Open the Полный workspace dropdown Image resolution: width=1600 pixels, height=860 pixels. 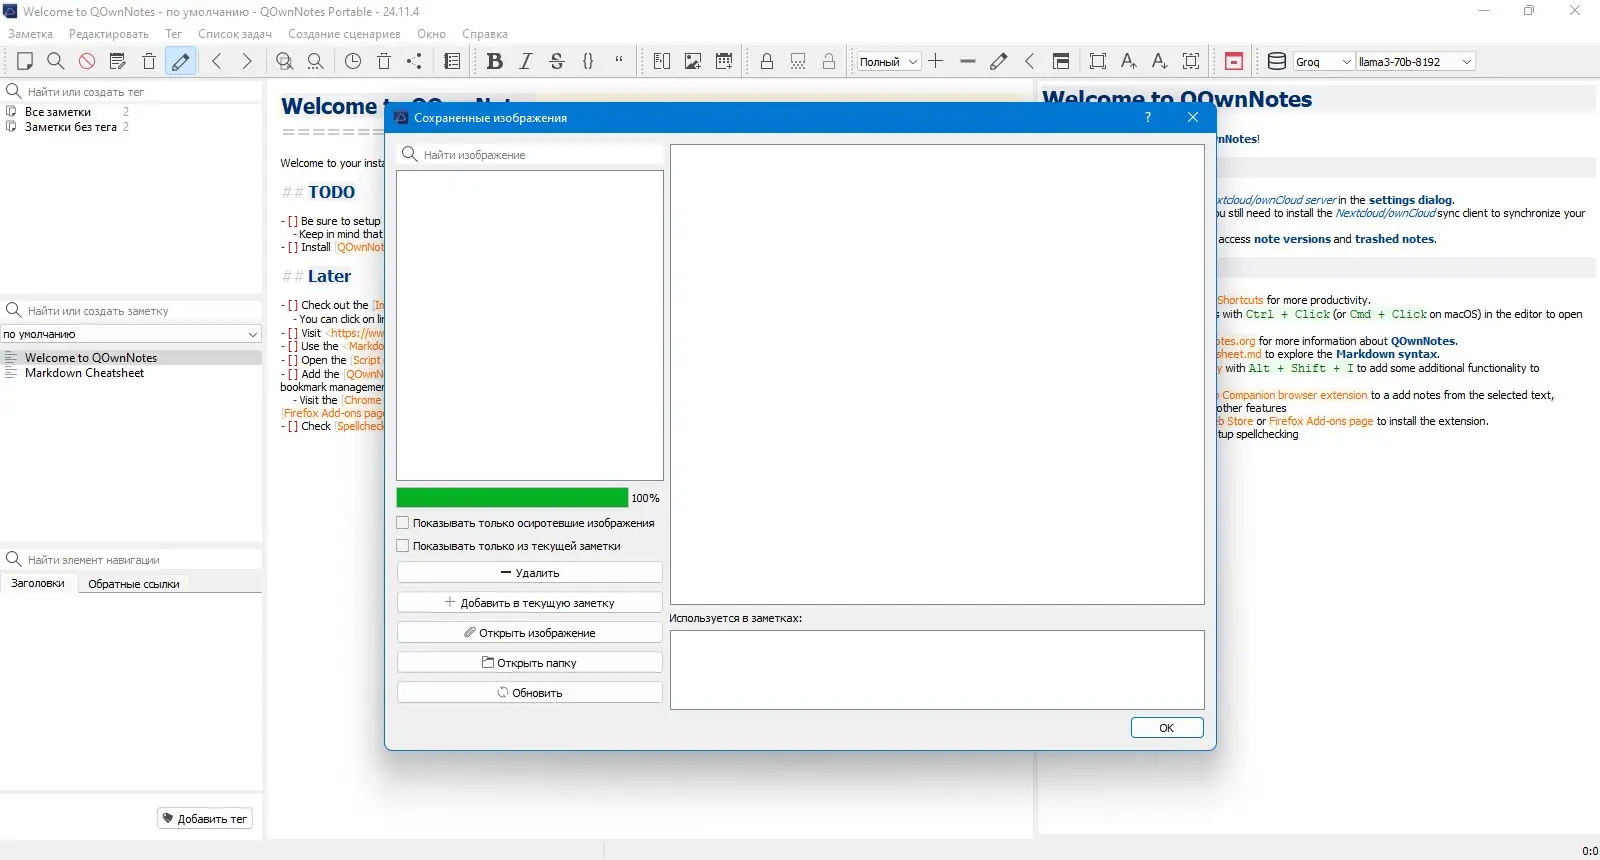[888, 62]
